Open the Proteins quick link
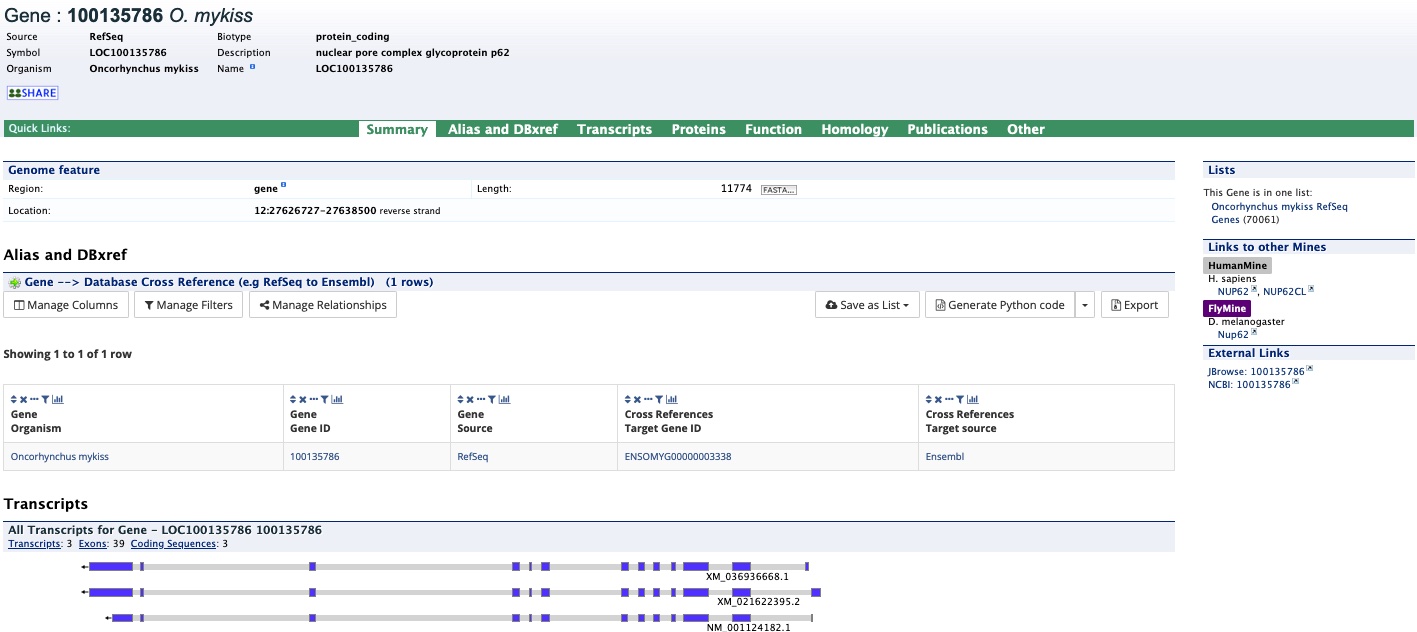1417x632 pixels. pos(698,129)
